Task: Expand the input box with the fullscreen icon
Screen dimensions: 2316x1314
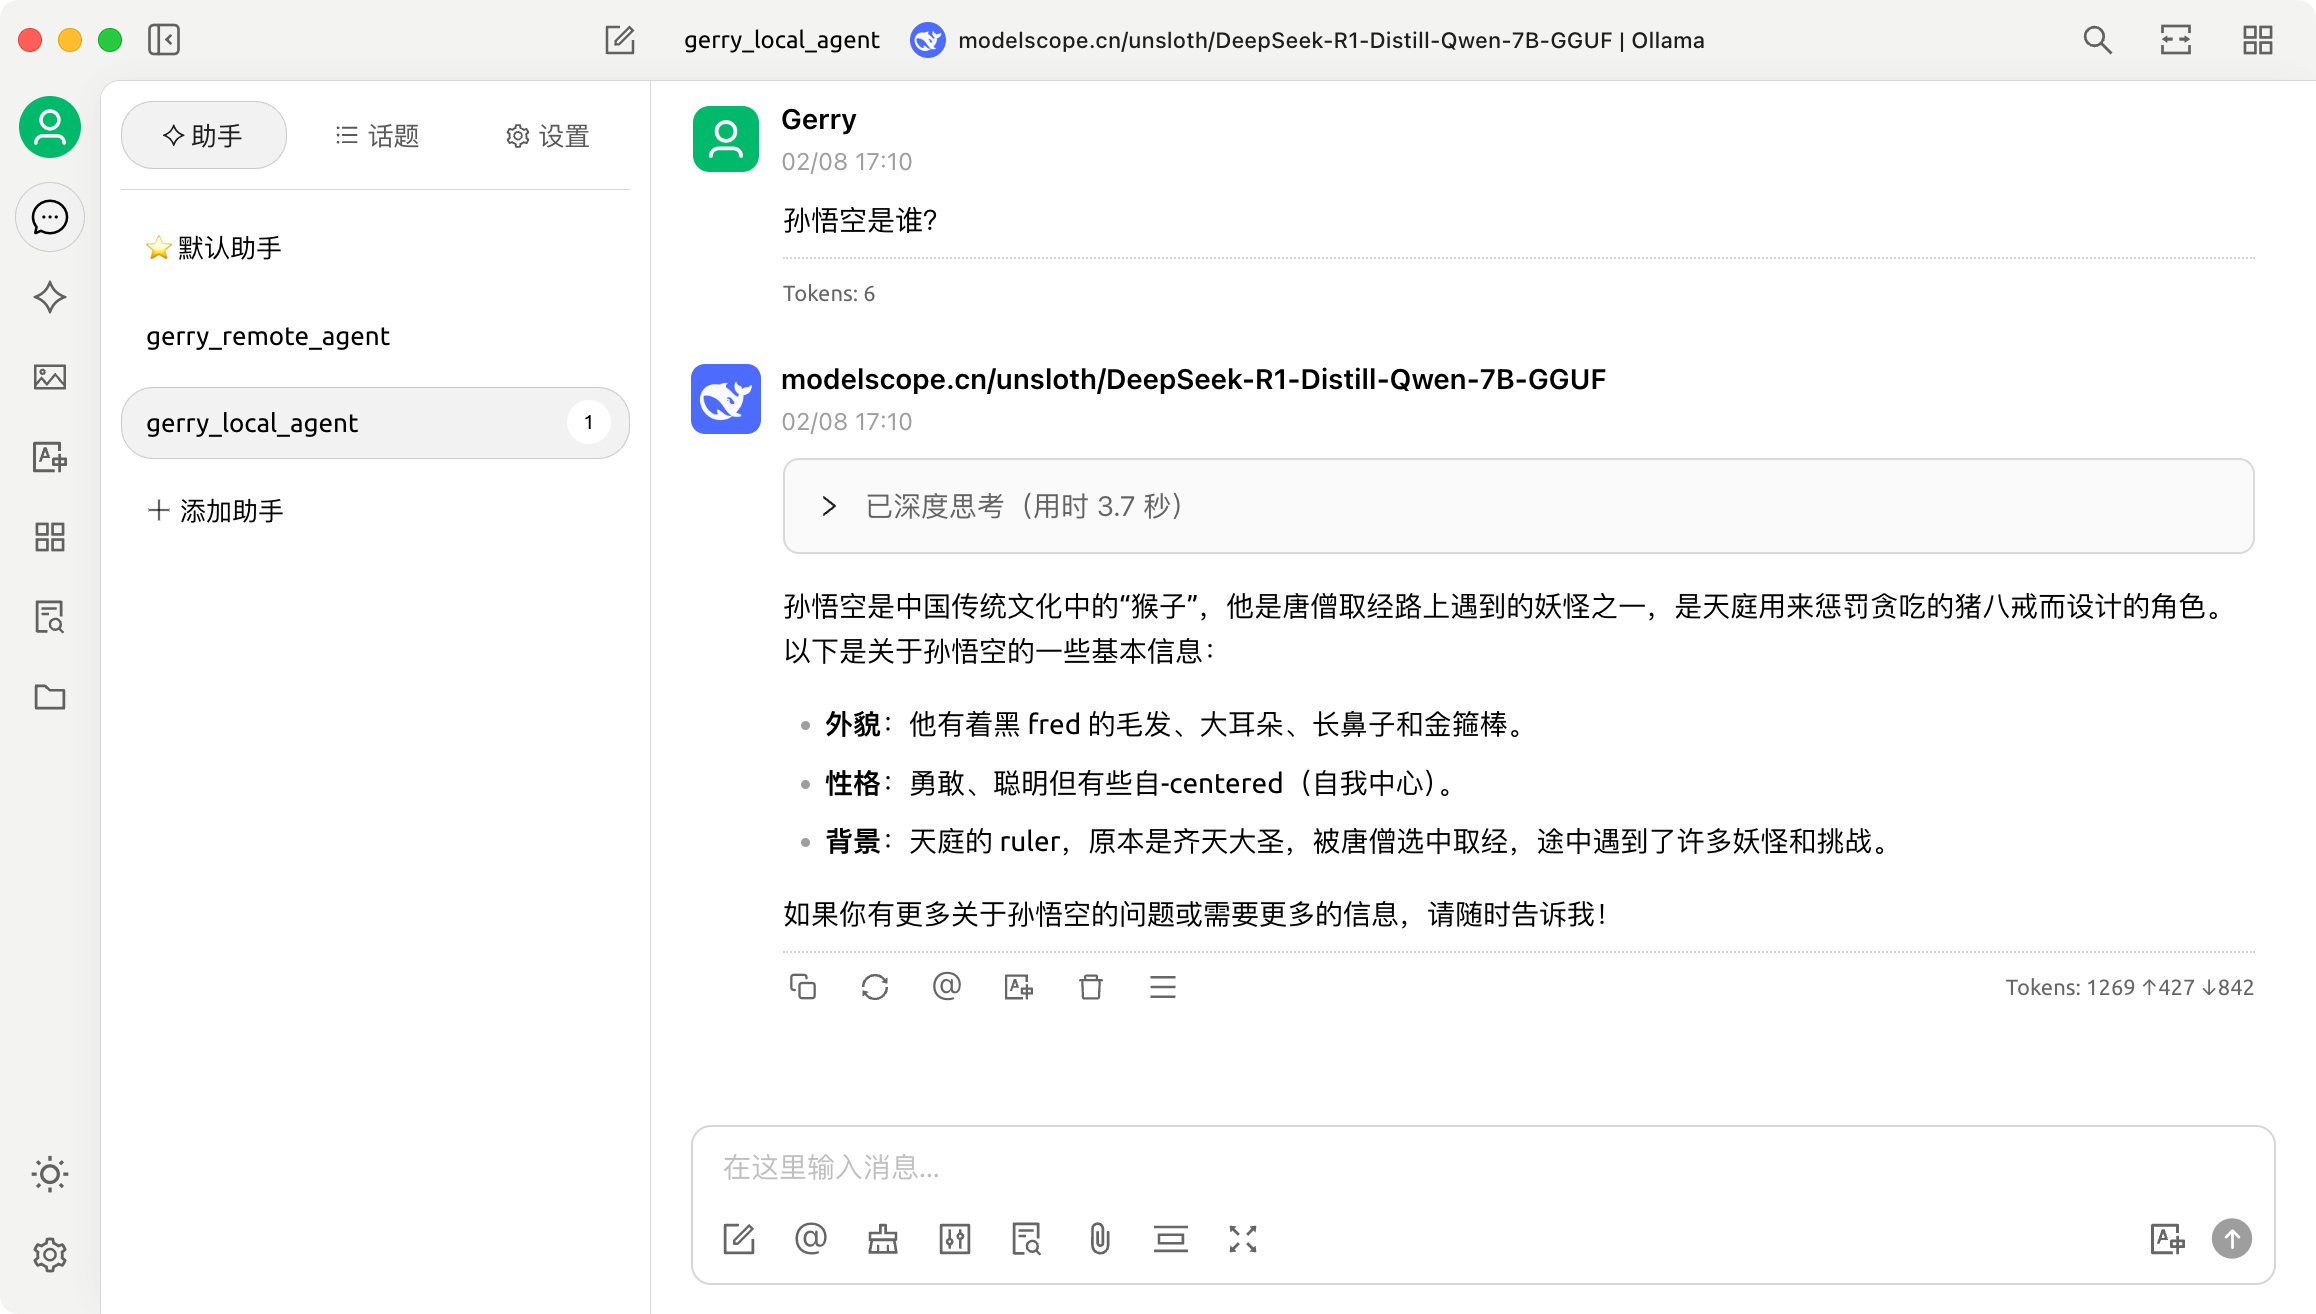Action: point(1243,1239)
